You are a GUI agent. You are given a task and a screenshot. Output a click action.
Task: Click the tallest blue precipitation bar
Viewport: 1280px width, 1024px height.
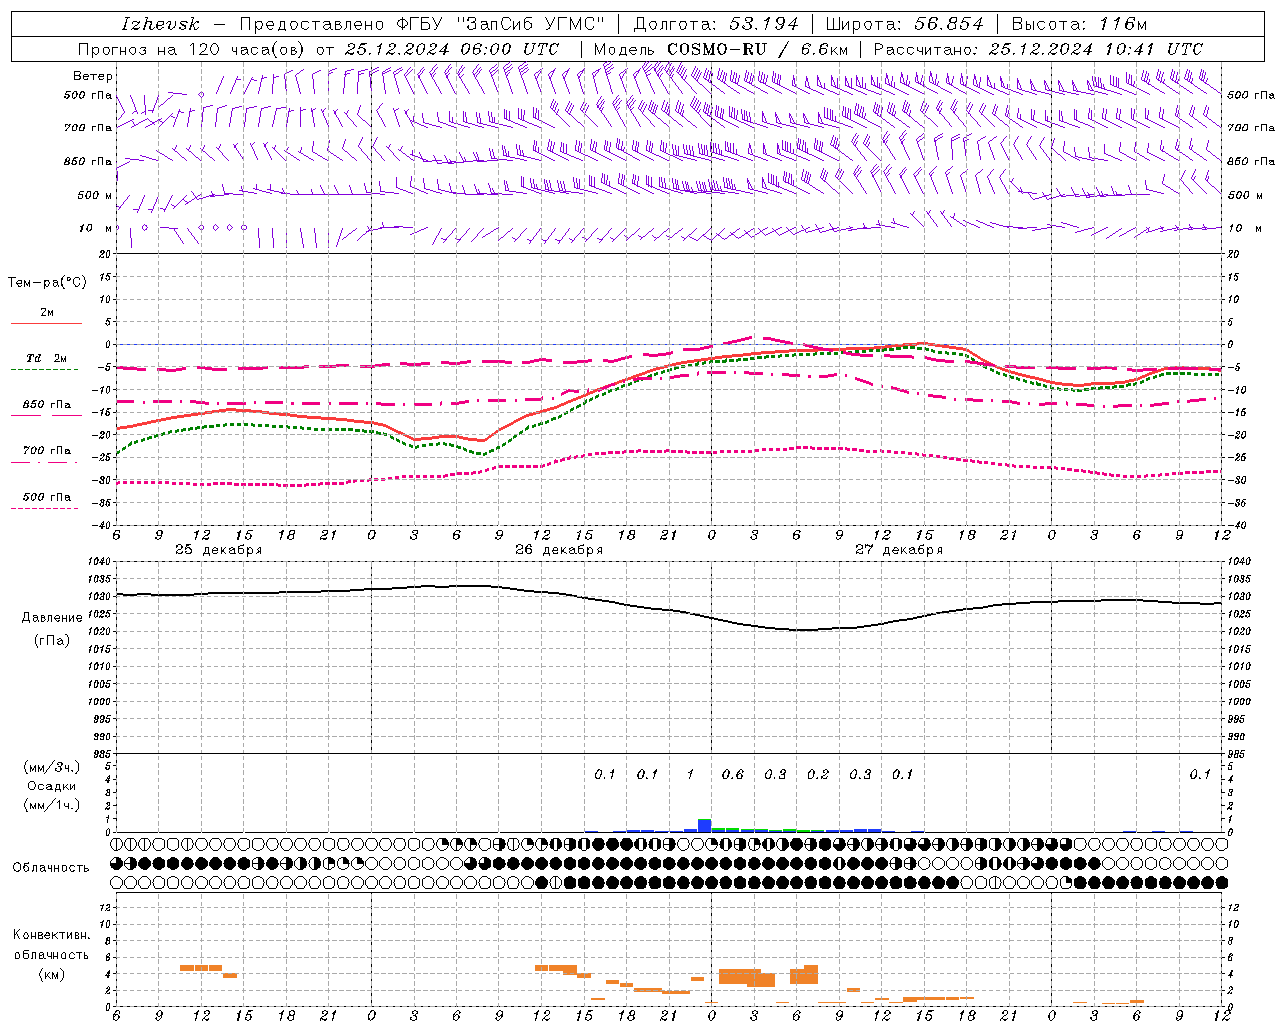(x=704, y=825)
